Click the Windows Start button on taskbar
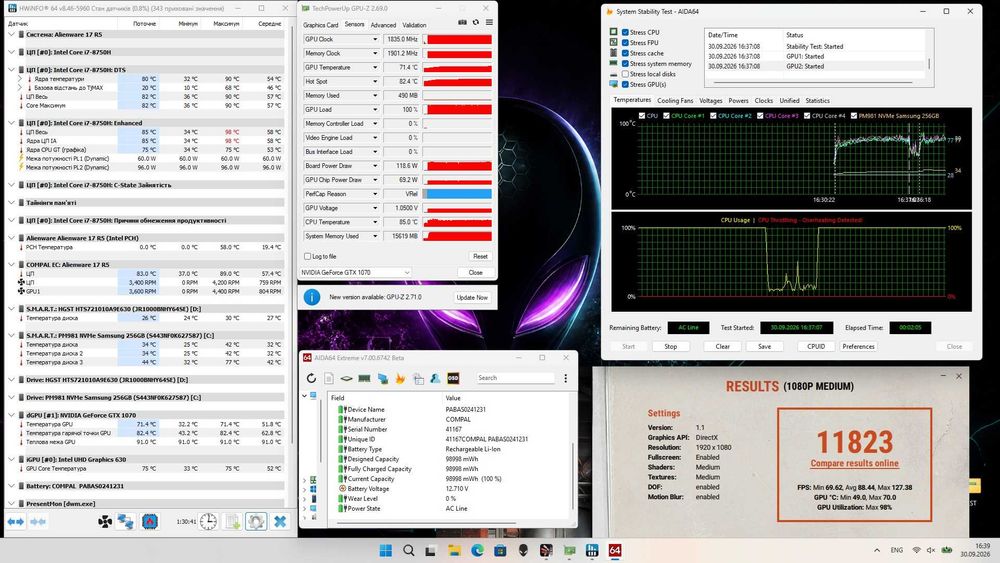The image size is (1000, 563). [386, 550]
